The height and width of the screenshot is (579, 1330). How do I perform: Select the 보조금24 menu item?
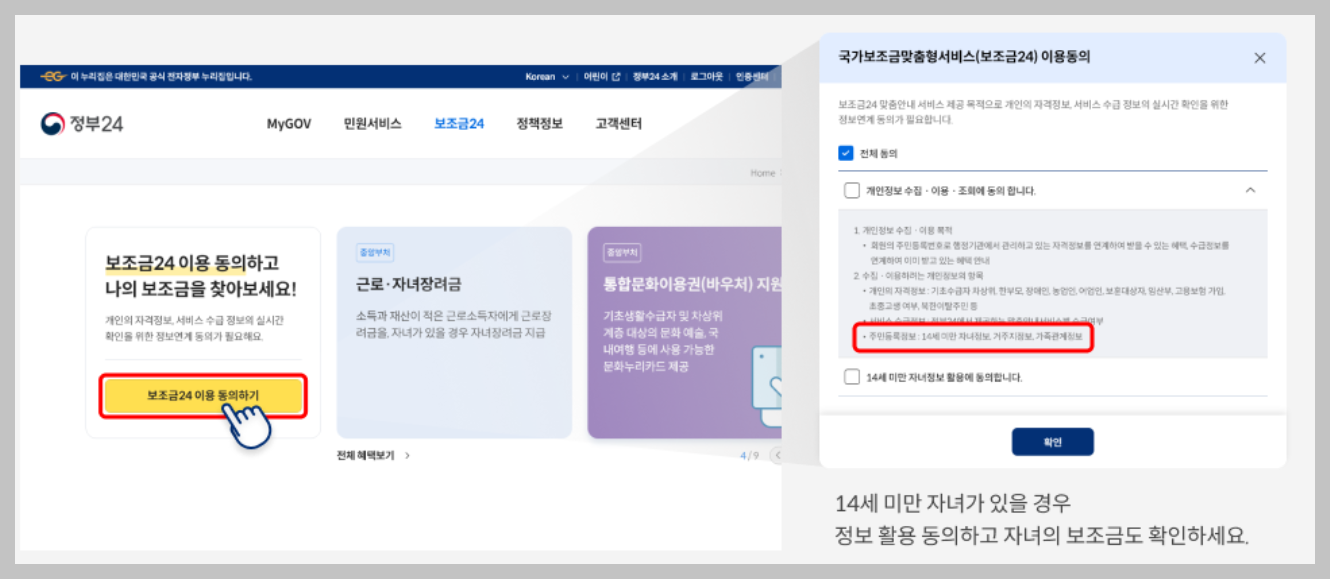[x=459, y=124]
